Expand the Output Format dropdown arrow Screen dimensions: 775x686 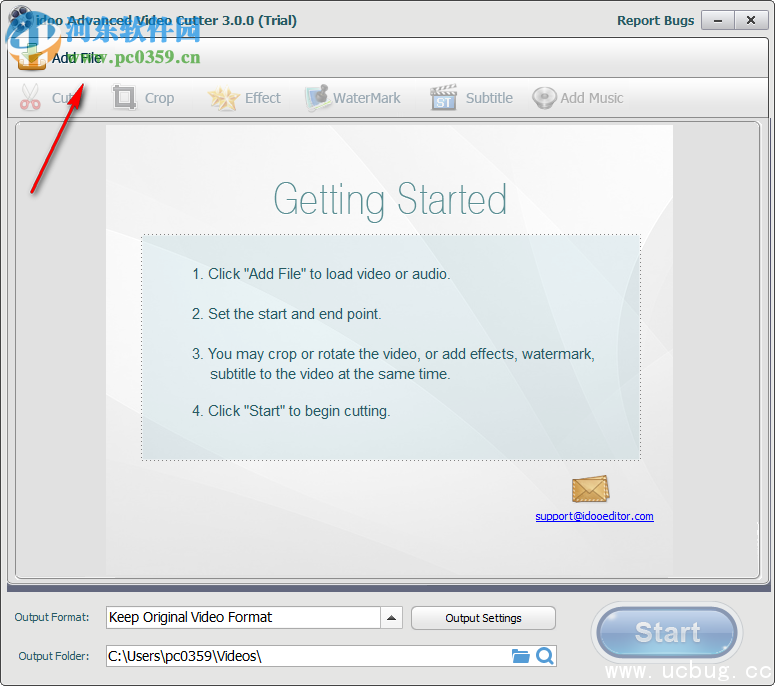(x=391, y=618)
